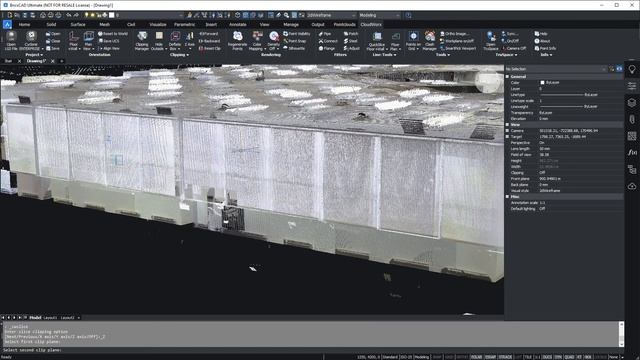640x360 pixels.
Task: Expand the Clipping panel dropdown
Action: point(179,55)
